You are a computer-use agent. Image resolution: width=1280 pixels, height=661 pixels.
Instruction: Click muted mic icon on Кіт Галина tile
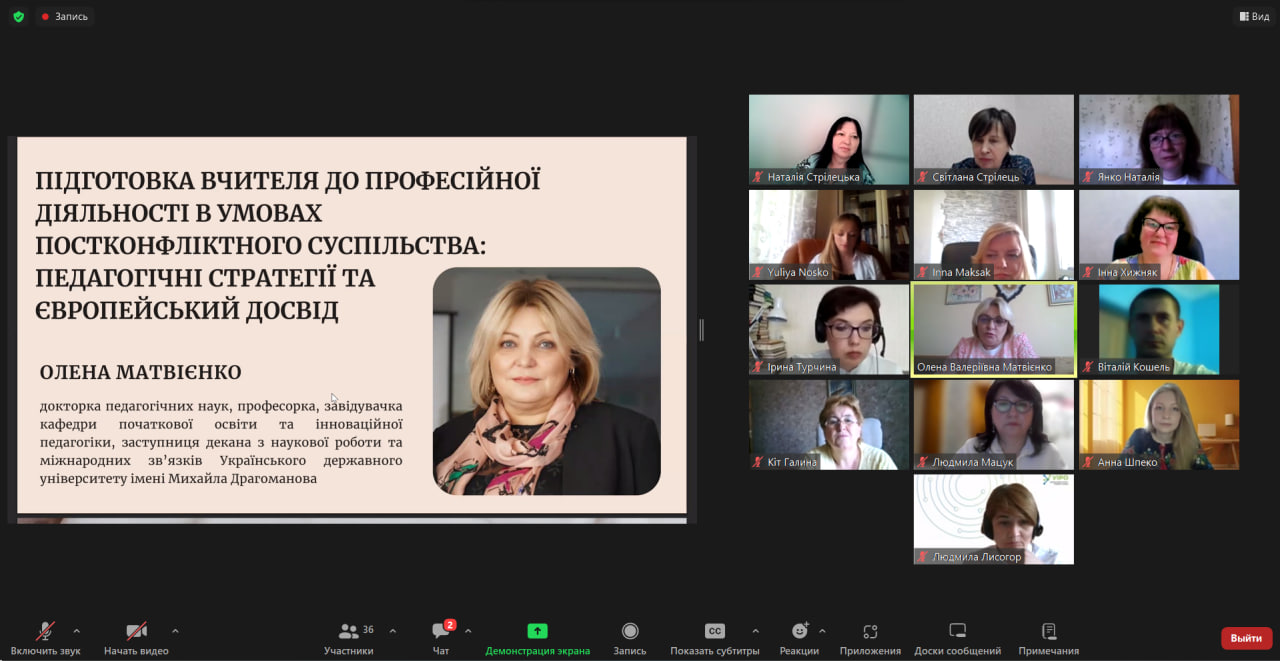[x=758, y=462]
